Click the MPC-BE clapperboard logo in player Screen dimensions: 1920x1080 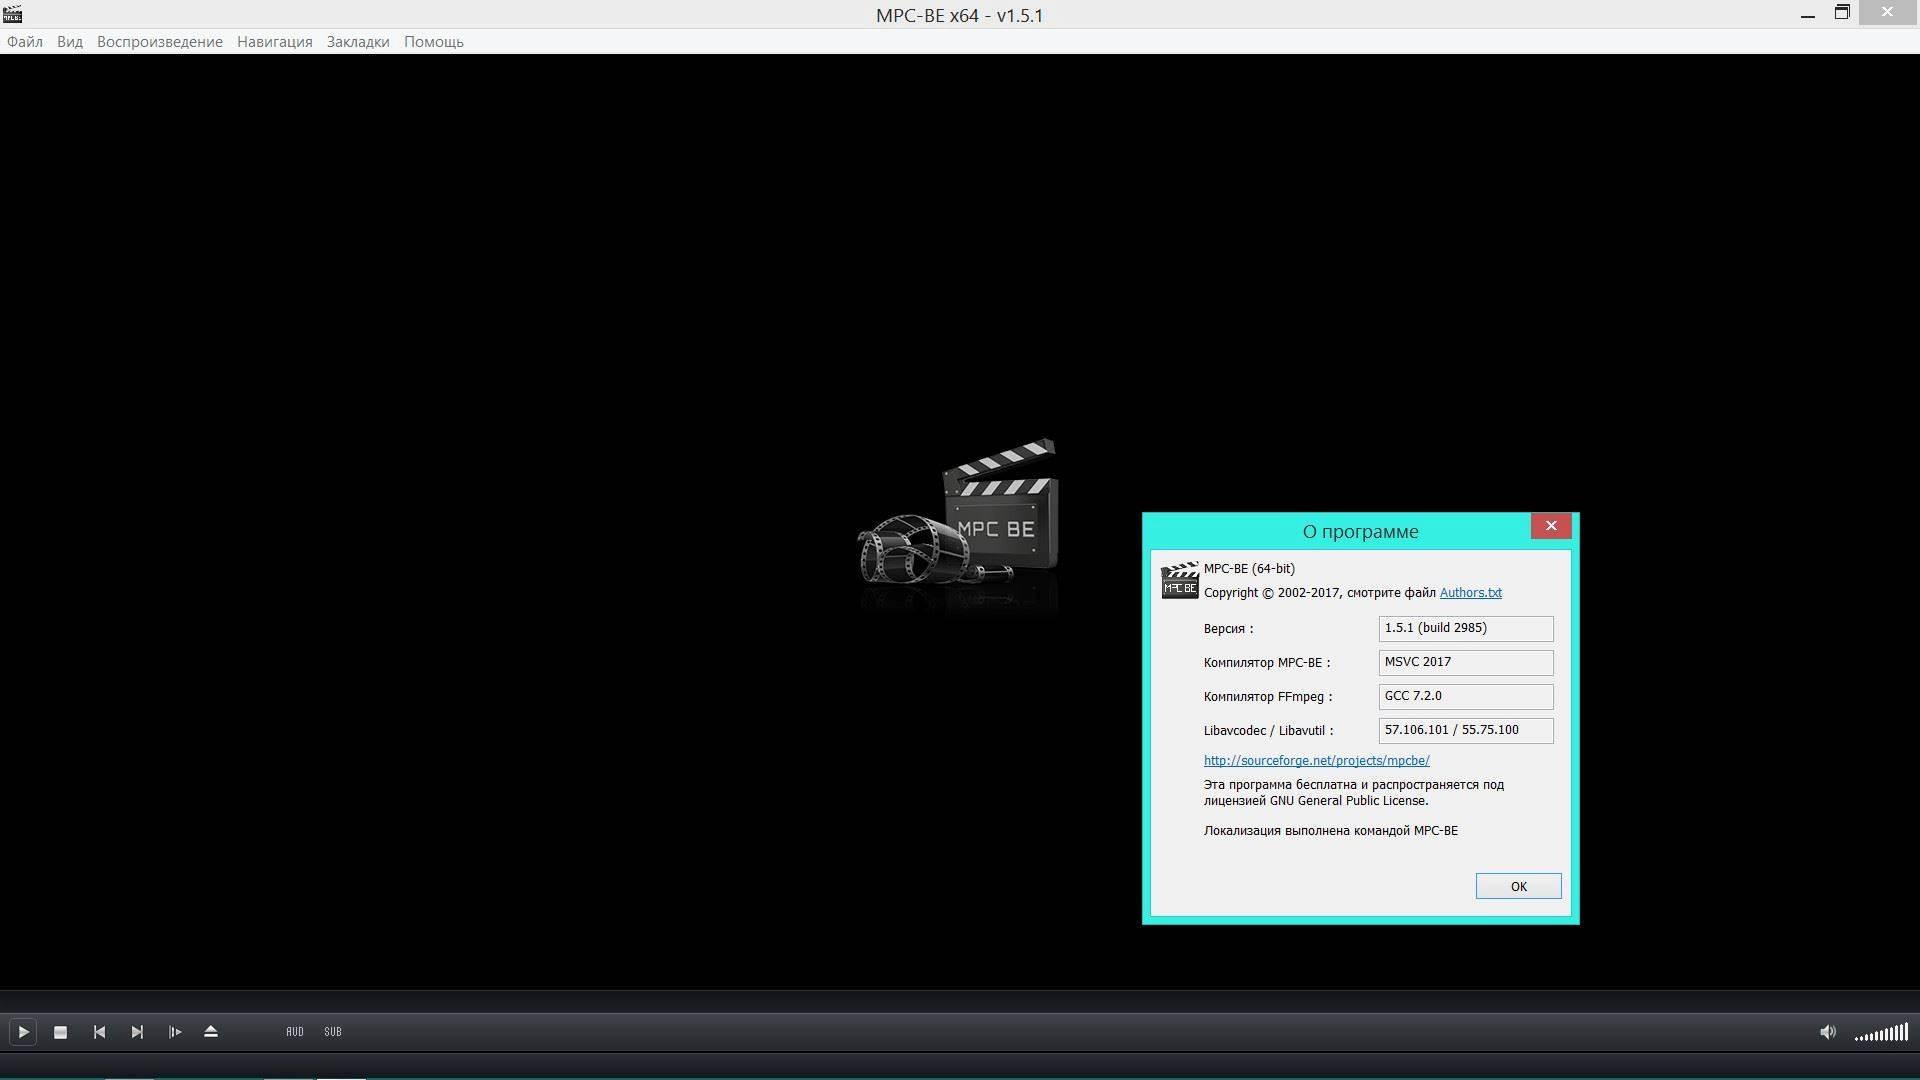[958, 512]
